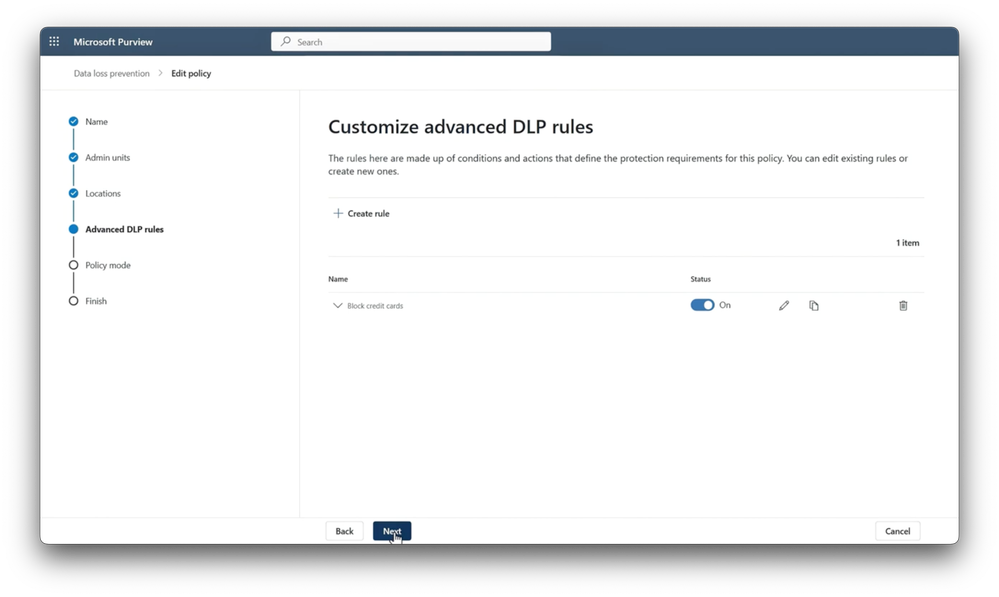Click the breadcrumb chevron separator
The height and width of the screenshot is (597, 999).
click(x=160, y=73)
